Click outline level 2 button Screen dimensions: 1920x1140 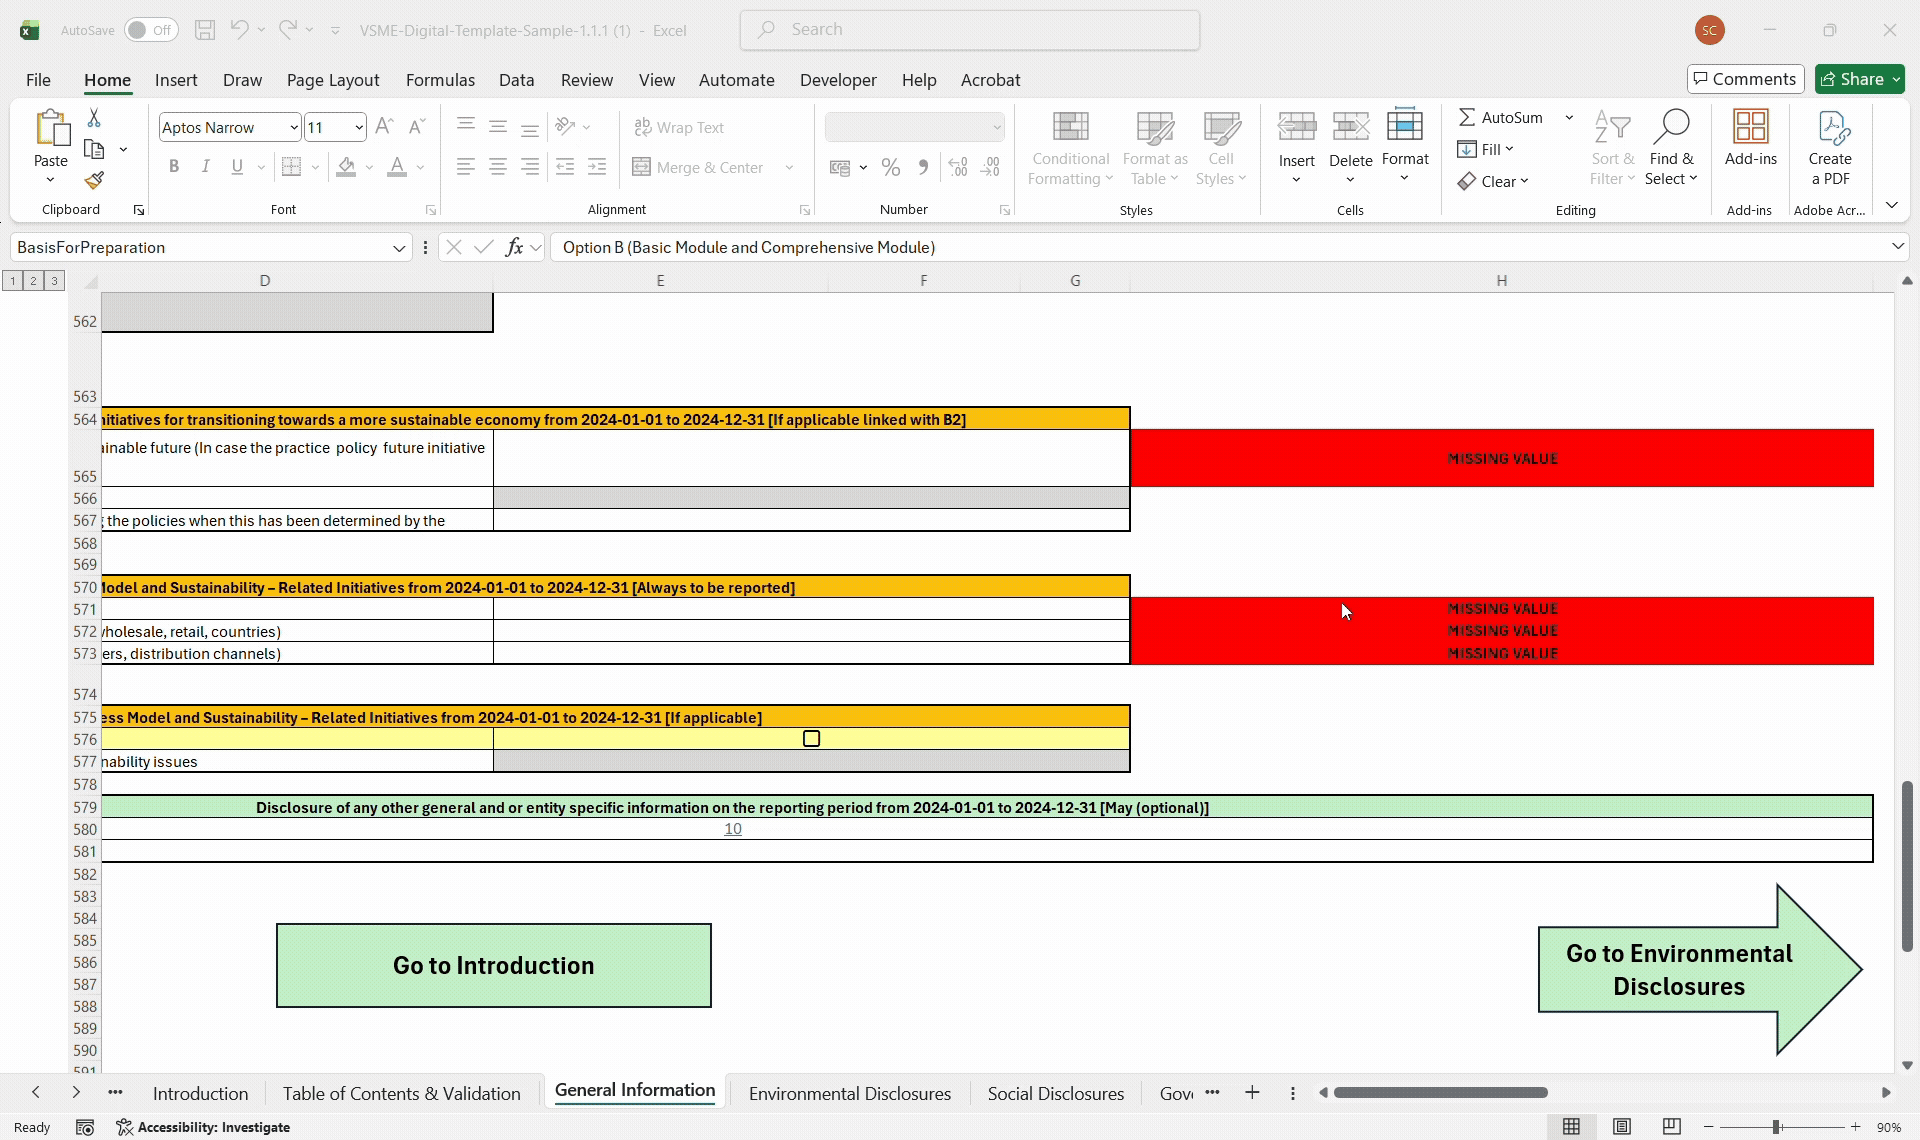click(33, 281)
